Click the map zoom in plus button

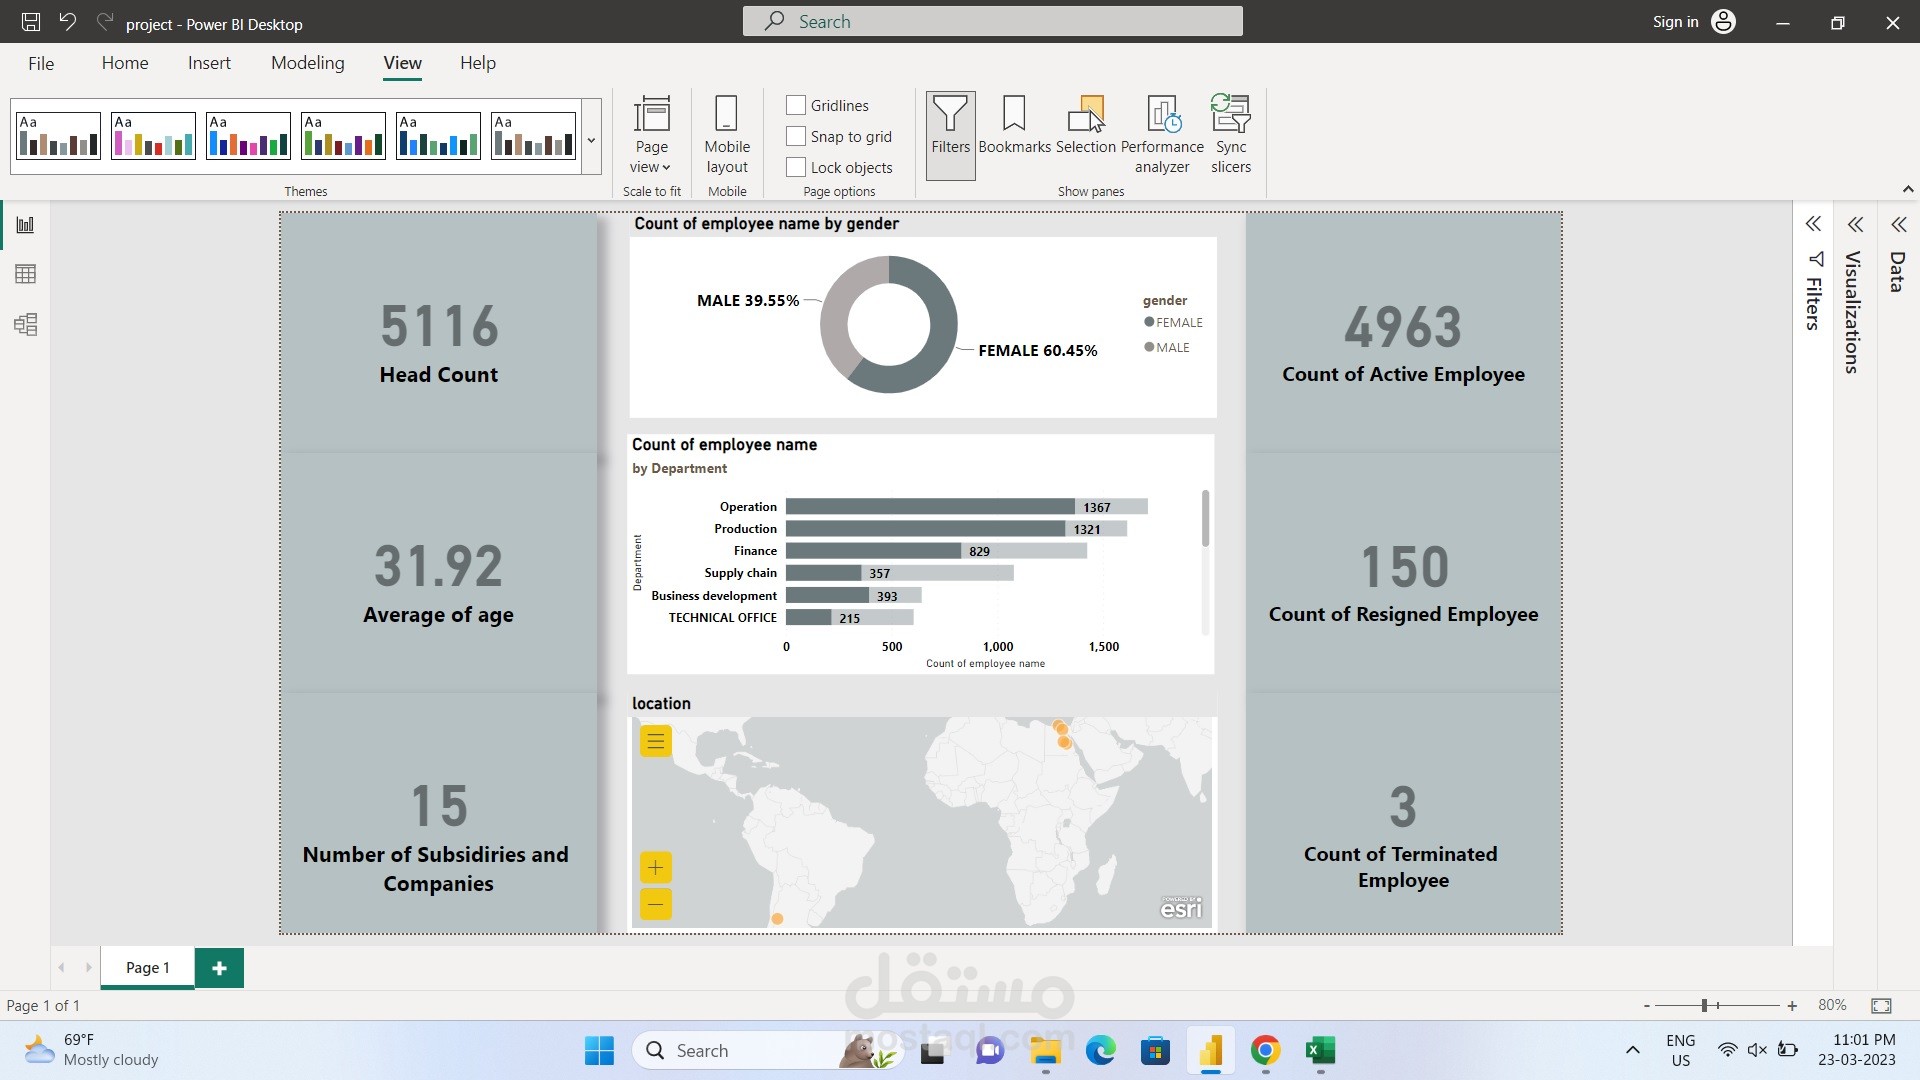point(655,867)
